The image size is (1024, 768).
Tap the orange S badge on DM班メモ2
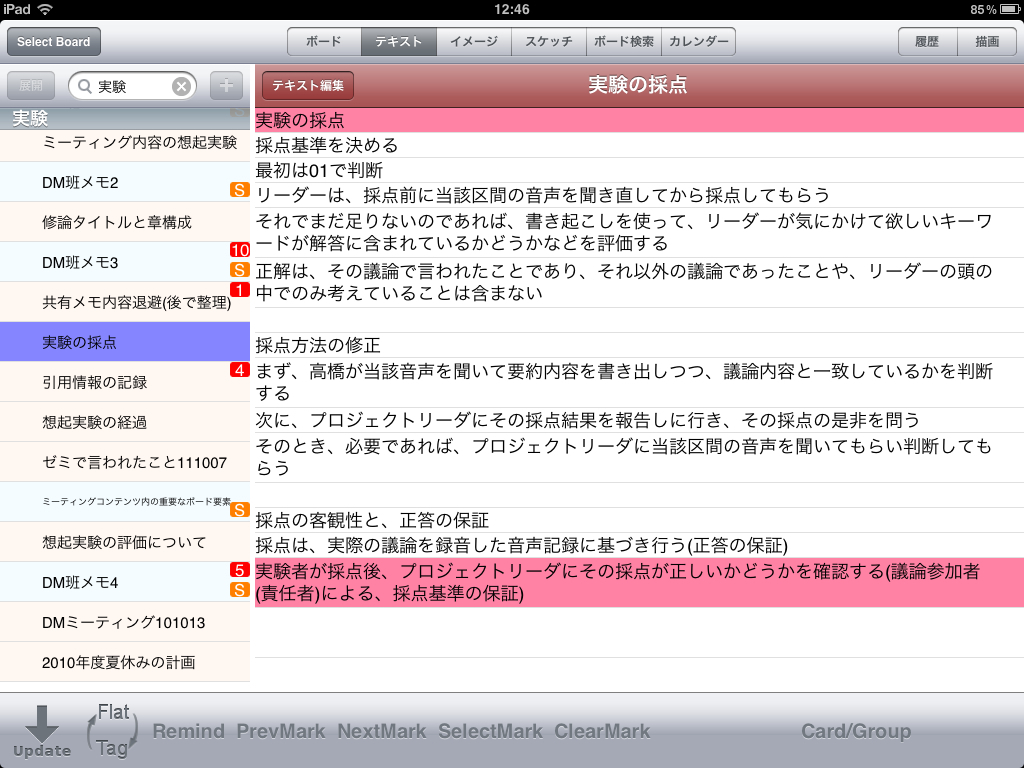click(x=239, y=190)
